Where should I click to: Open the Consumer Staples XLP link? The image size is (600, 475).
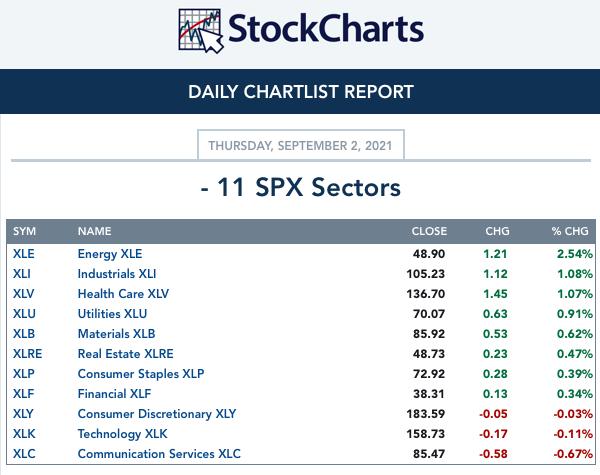(141, 374)
